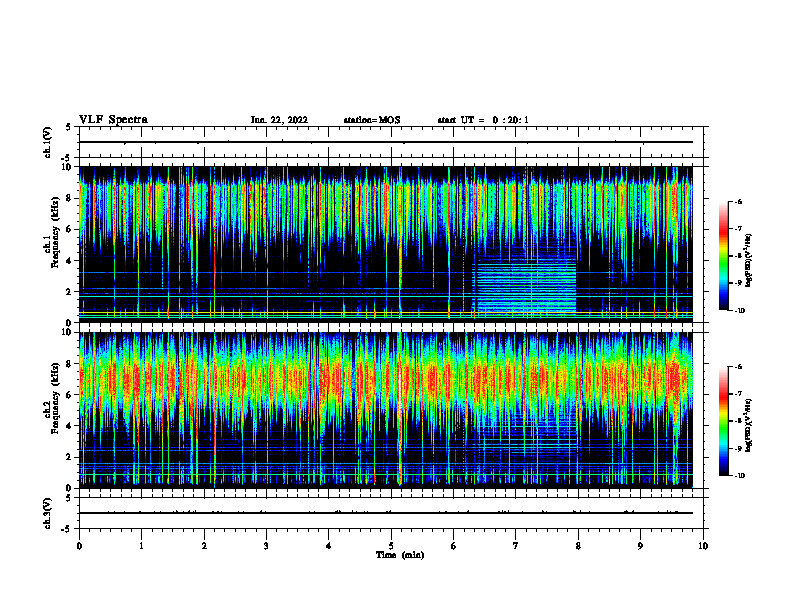792x612 pixels.
Task: Click time axis tick label '2'
Action: pos(204,546)
